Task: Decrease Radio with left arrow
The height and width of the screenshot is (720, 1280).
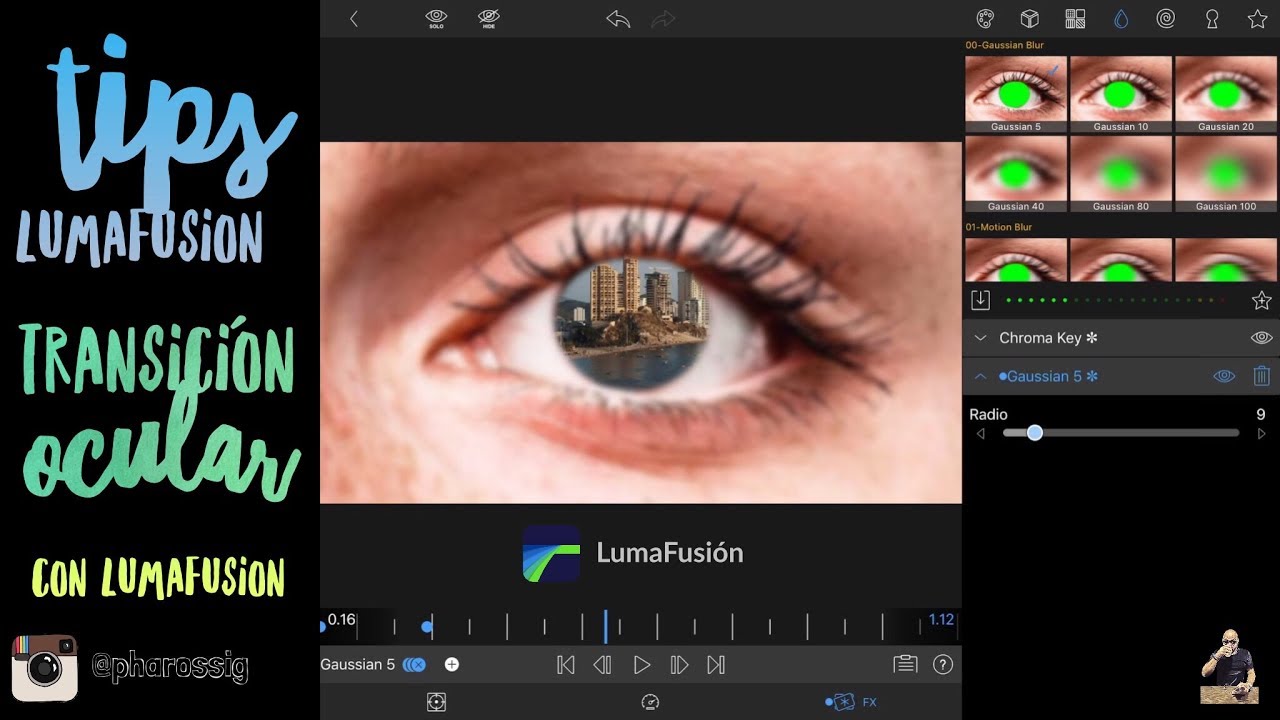Action: click(x=980, y=433)
